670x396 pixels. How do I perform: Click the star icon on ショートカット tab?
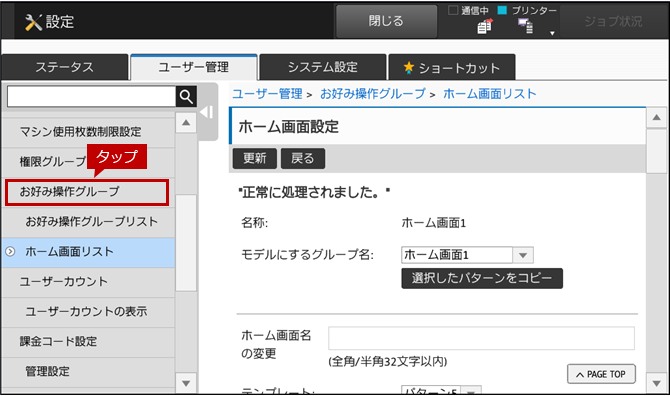(x=408, y=67)
